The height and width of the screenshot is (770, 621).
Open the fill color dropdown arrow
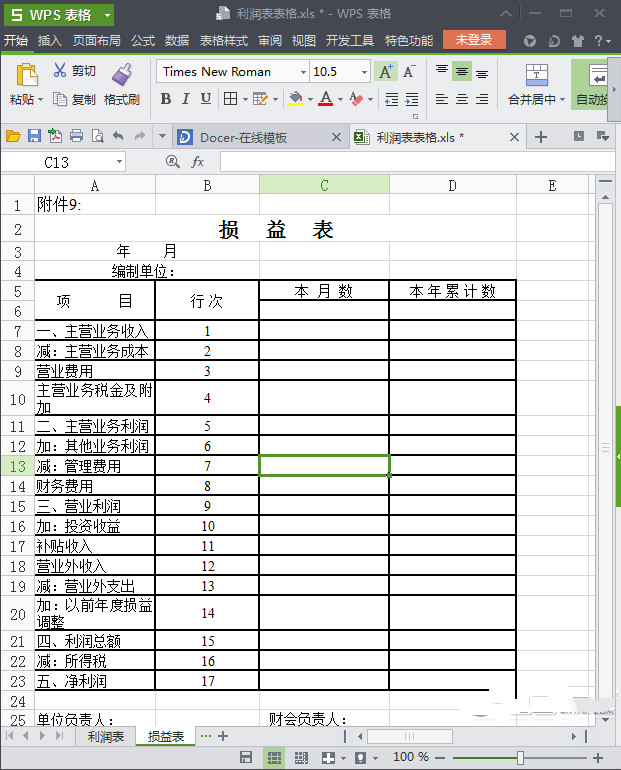point(310,100)
